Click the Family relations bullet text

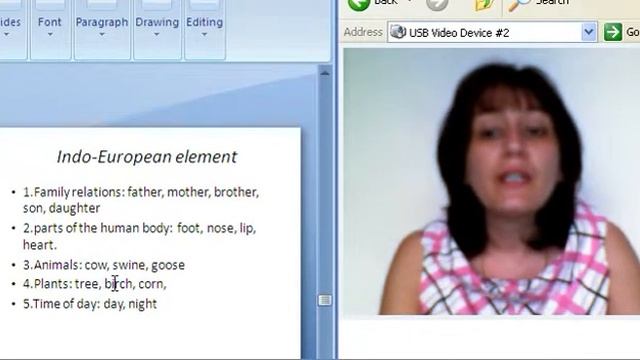(x=141, y=200)
